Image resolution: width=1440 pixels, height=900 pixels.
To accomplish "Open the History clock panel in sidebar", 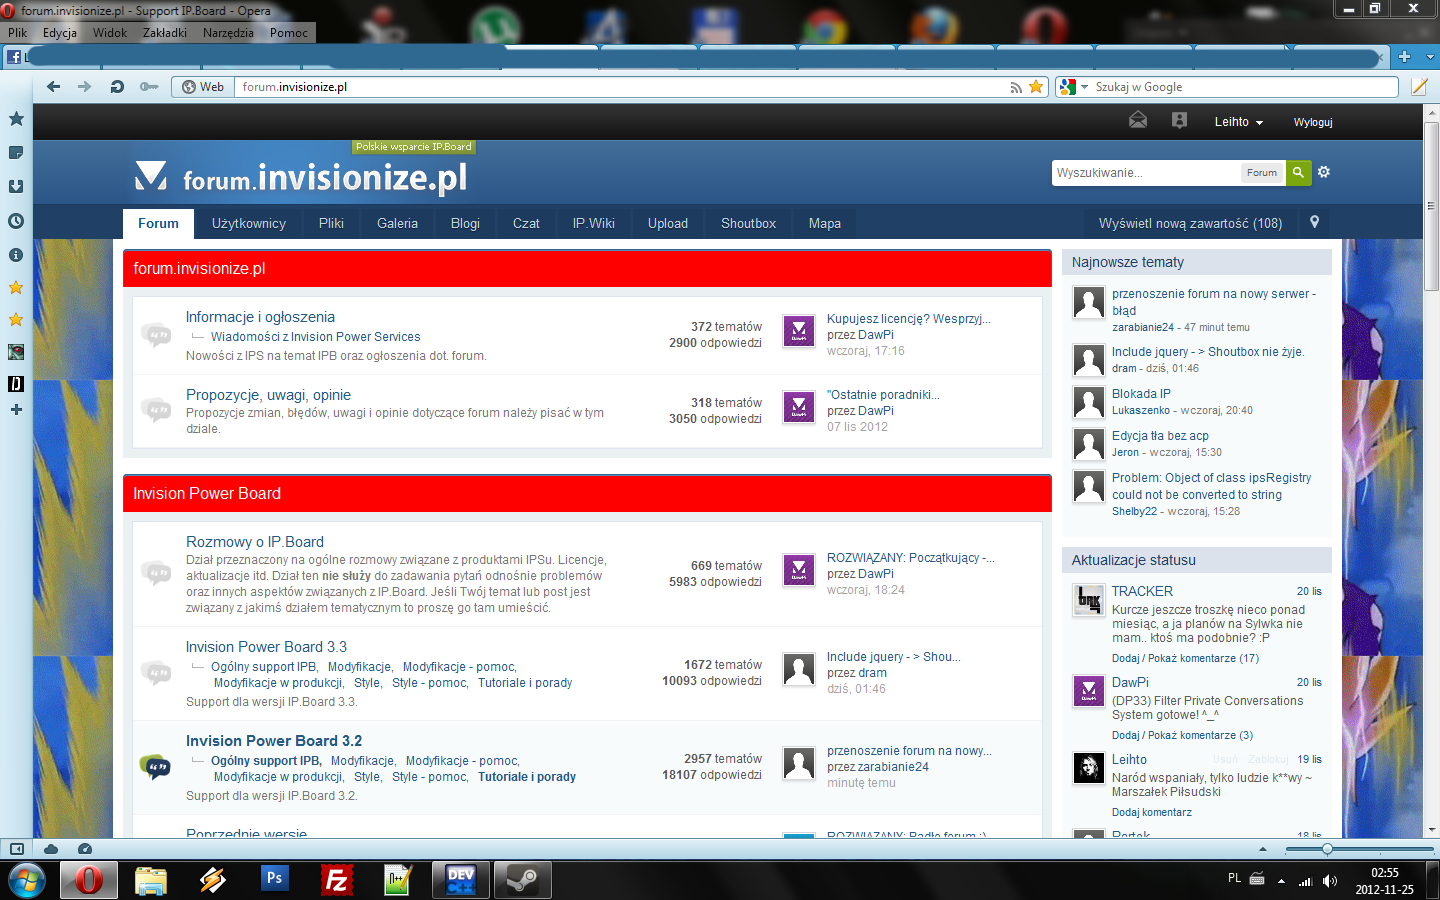I will point(16,221).
